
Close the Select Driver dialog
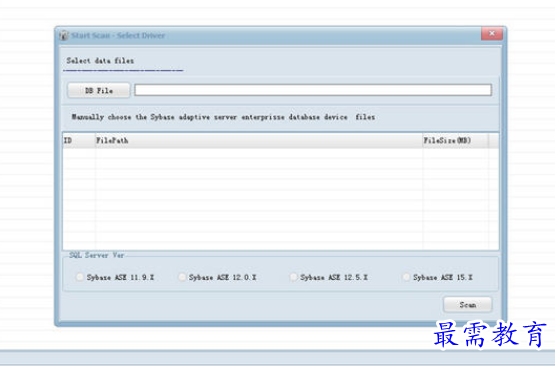(492, 34)
